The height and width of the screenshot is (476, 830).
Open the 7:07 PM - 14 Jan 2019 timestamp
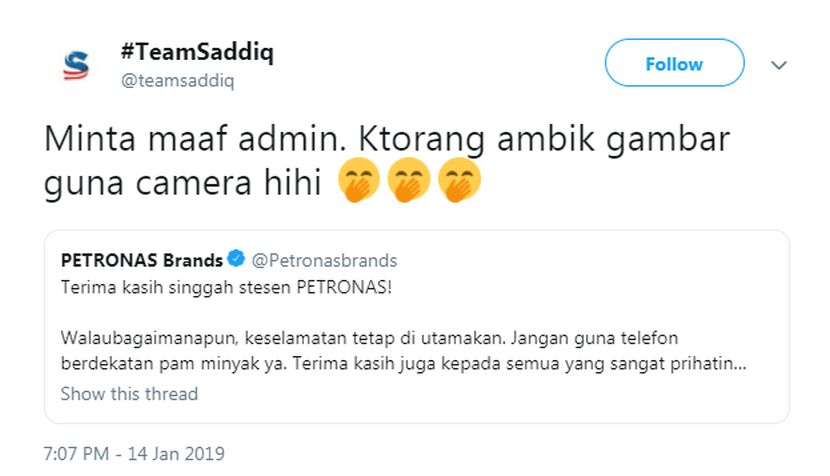[x=134, y=453]
